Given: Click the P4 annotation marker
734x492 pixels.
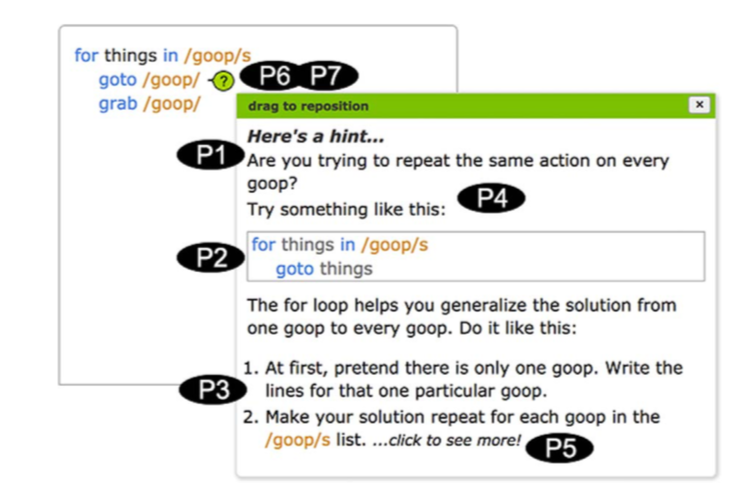Looking at the screenshot, I should [x=491, y=198].
